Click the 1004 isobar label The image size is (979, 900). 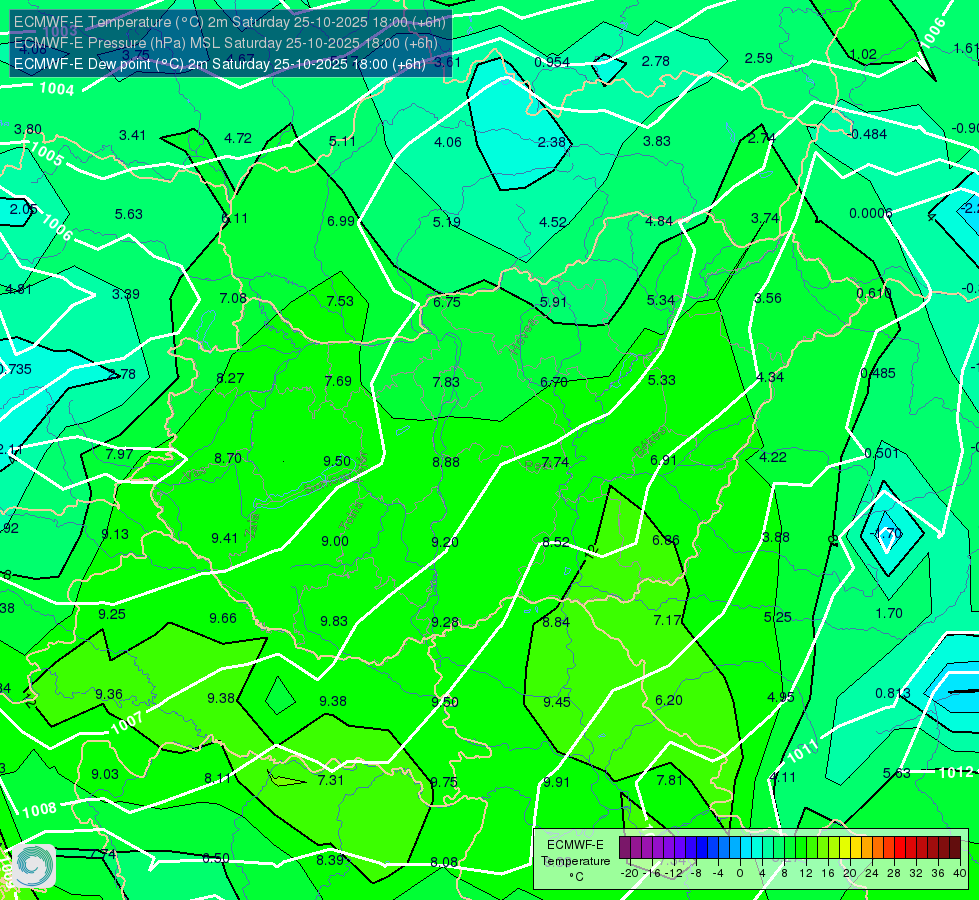pyautogui.click(x=57, y=89)
